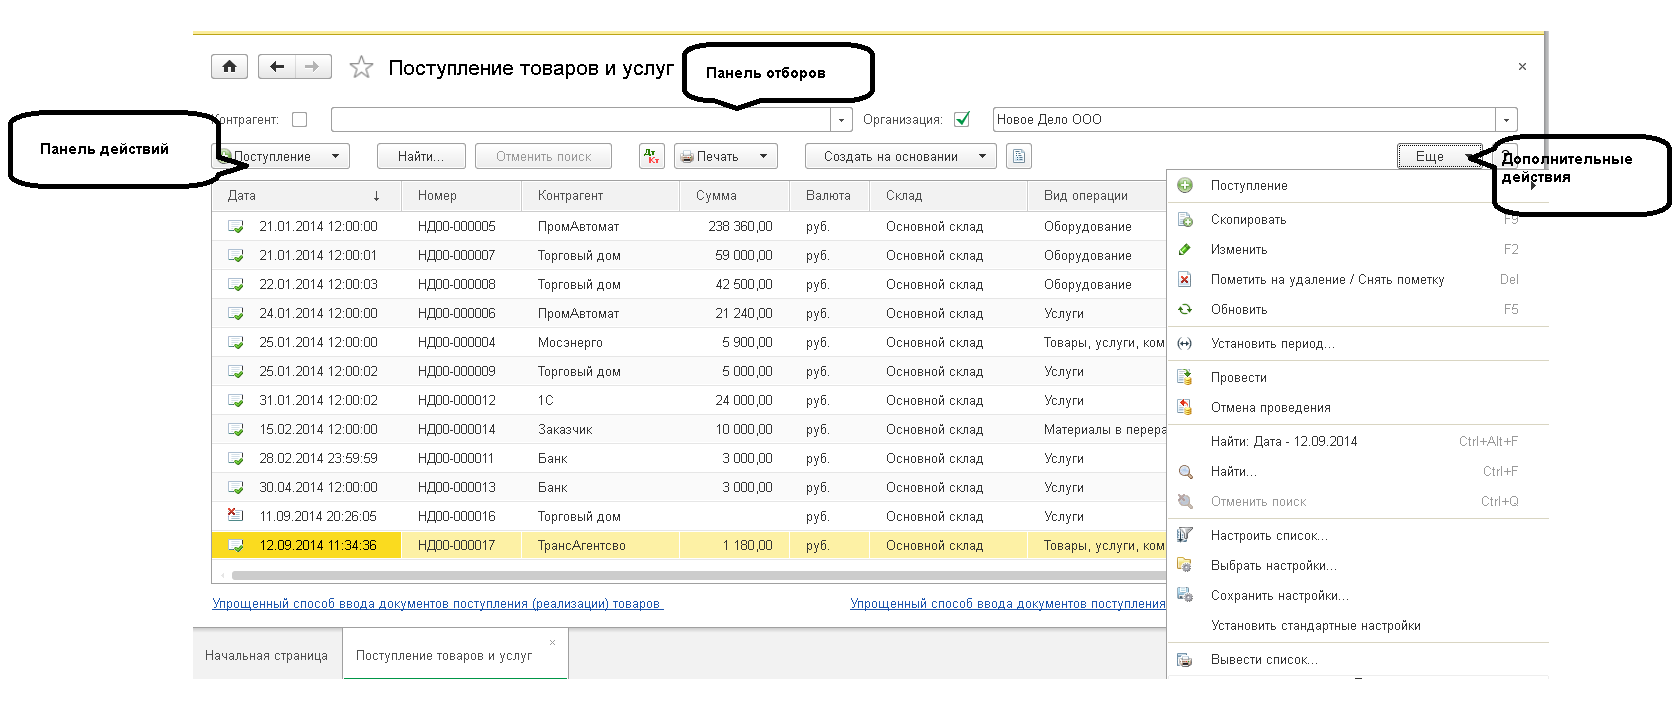Viewport: 1679px width, 709px height.
Task: Select Скопировать from the Еще menu
Action: [x=1248, y=220]
